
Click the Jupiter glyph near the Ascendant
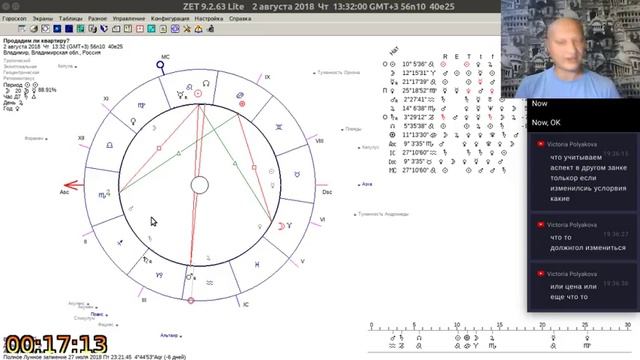[x=107, y=193]
